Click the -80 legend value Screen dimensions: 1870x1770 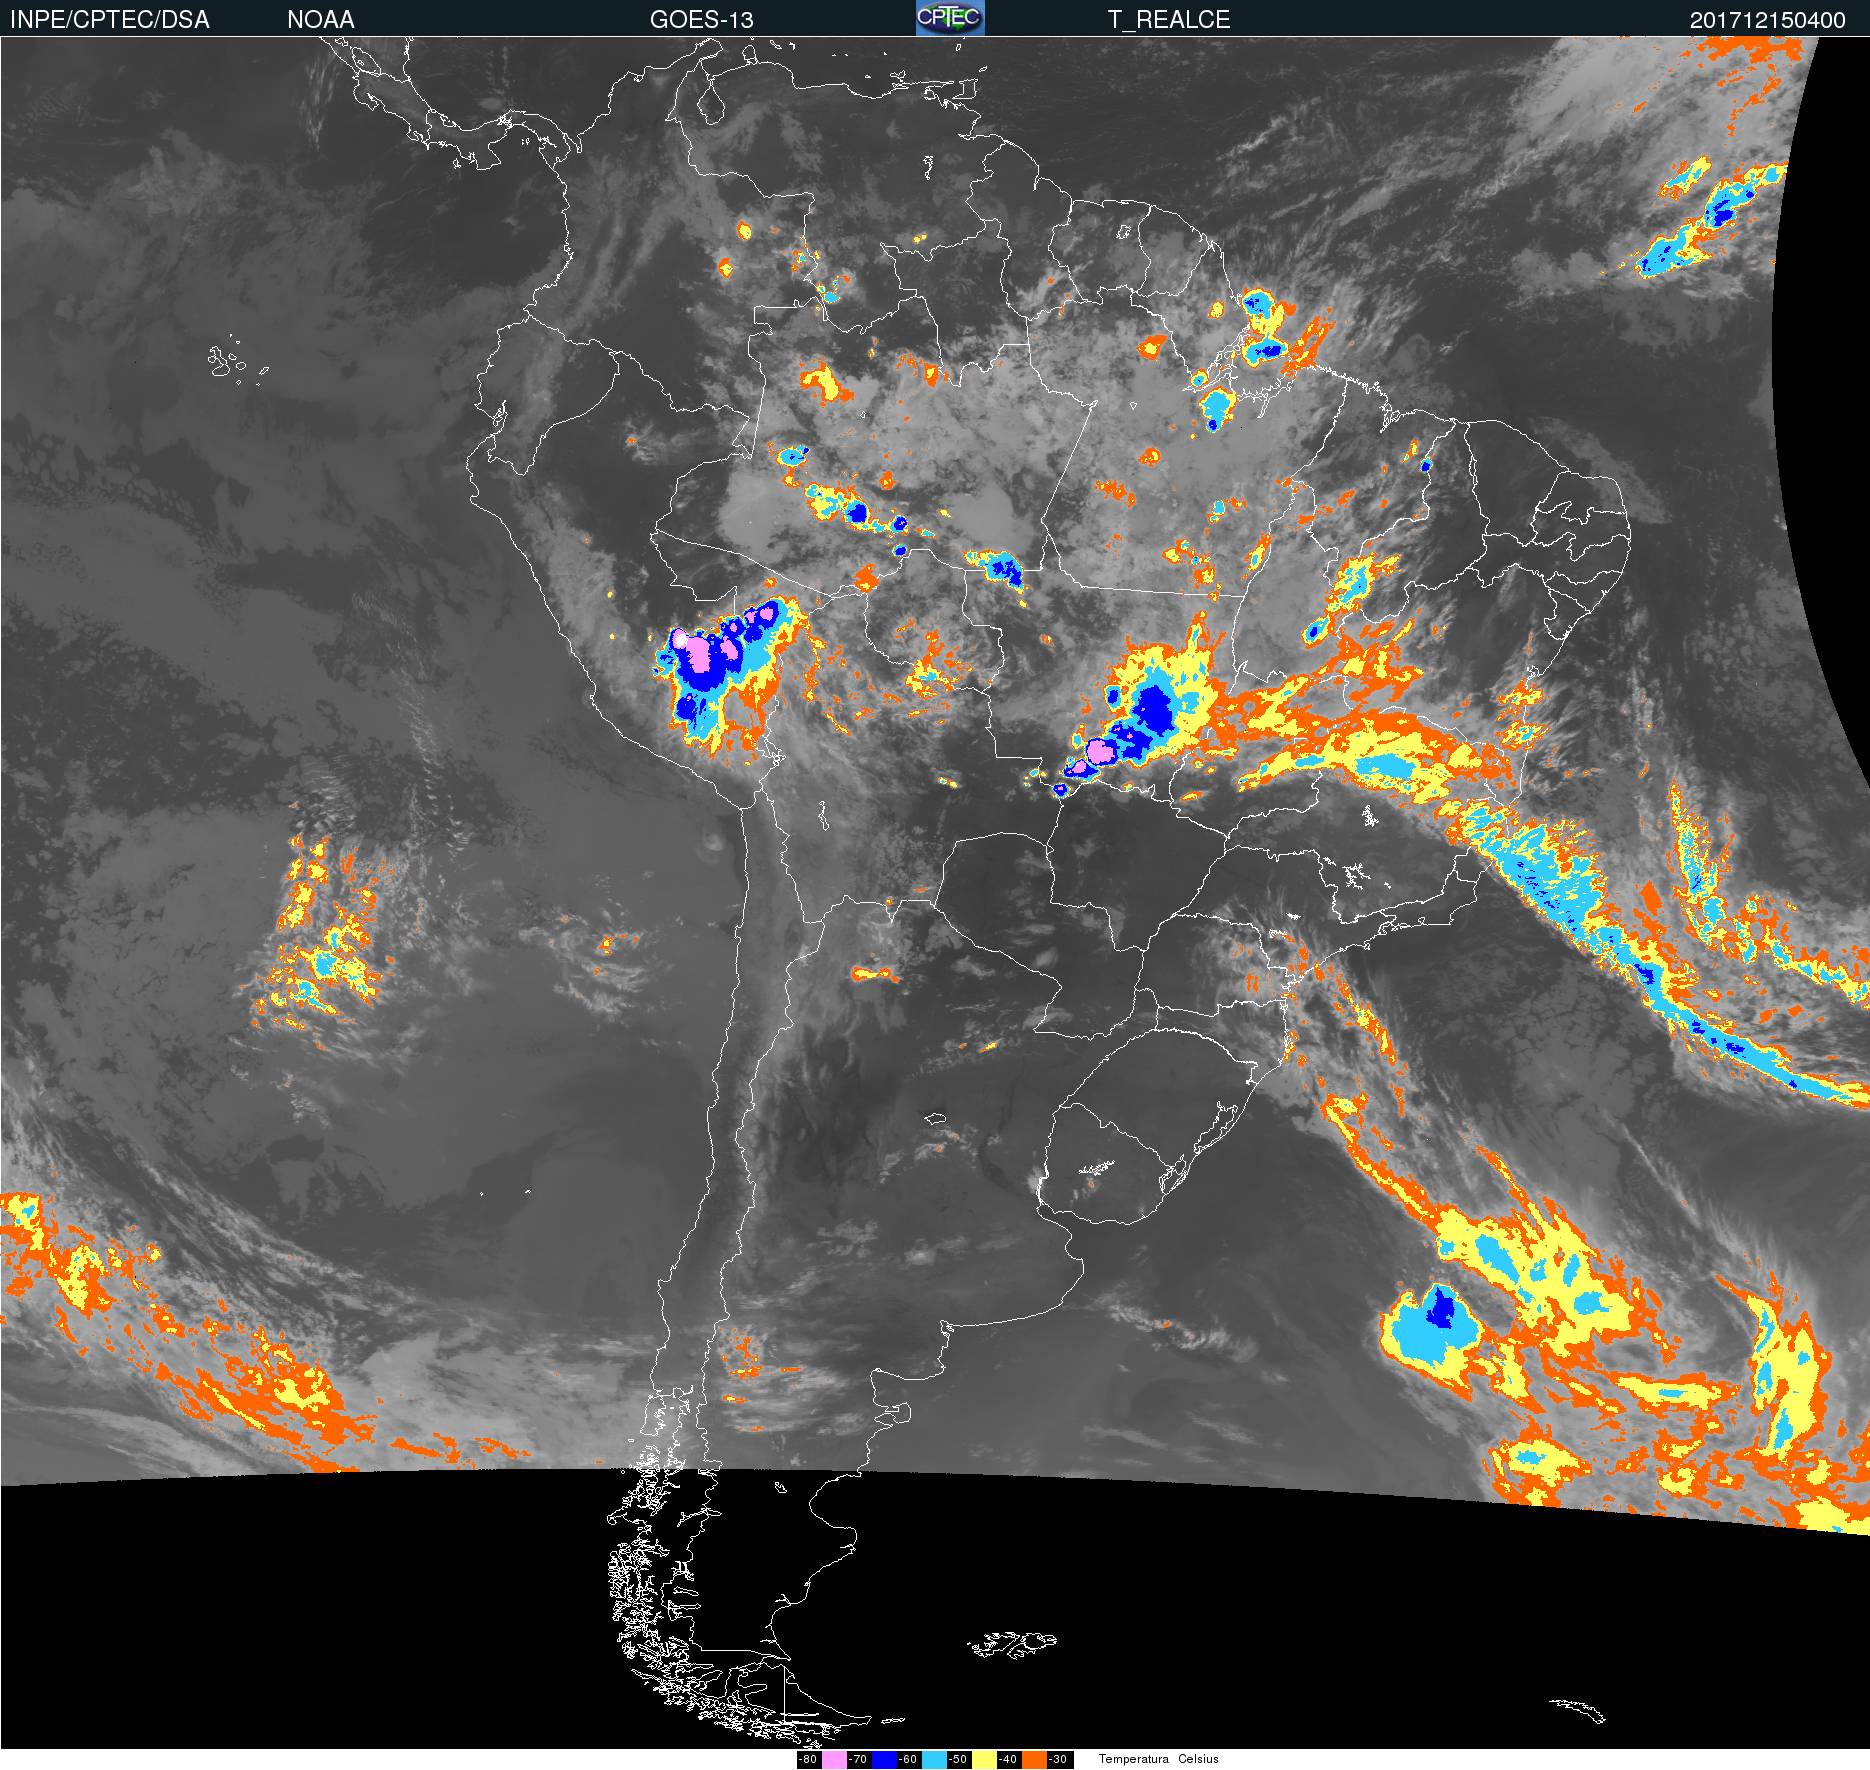point(808,1759)
